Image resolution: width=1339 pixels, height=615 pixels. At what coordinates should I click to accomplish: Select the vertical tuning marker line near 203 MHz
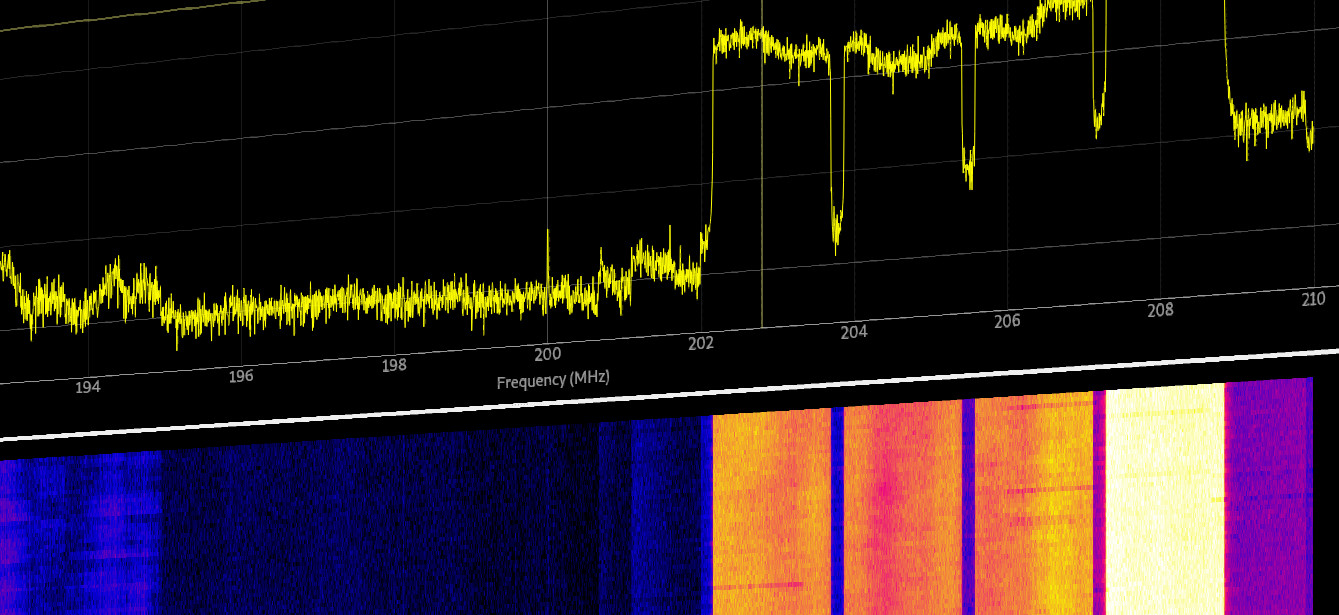tap(762, 163)
